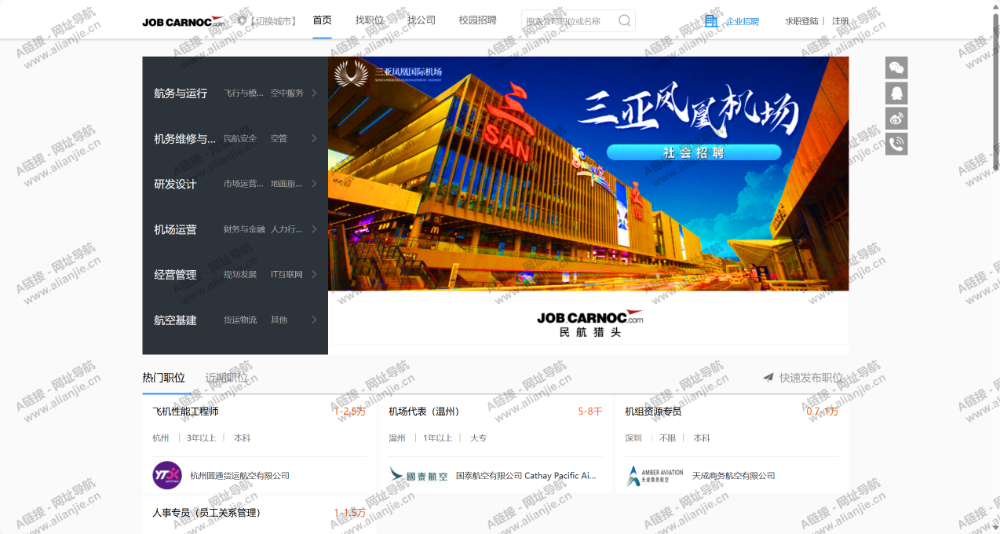
Task: Click company name 国泰航空有限公司 Cathay Pacific
Action: 526,475
